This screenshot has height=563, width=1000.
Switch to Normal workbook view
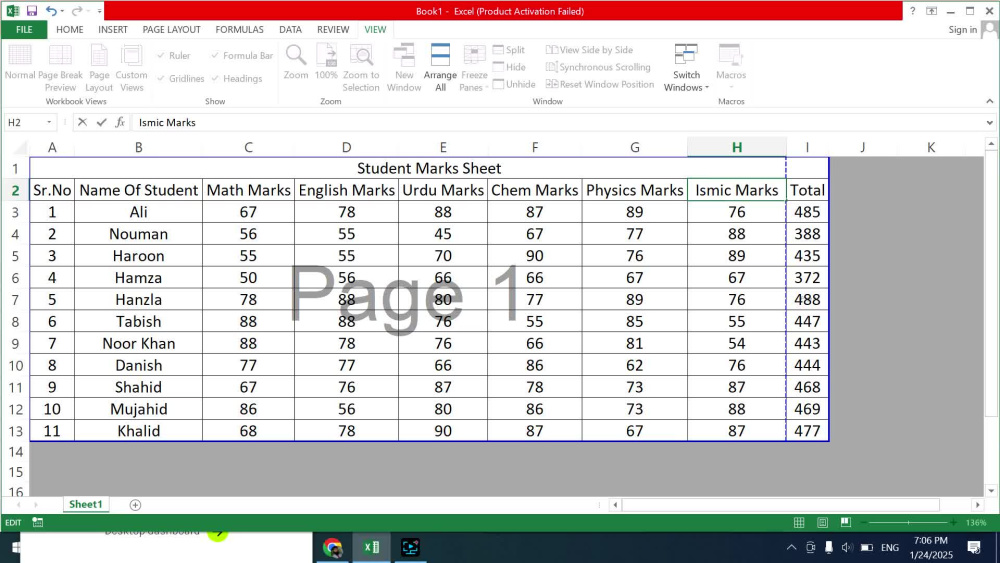20,62
